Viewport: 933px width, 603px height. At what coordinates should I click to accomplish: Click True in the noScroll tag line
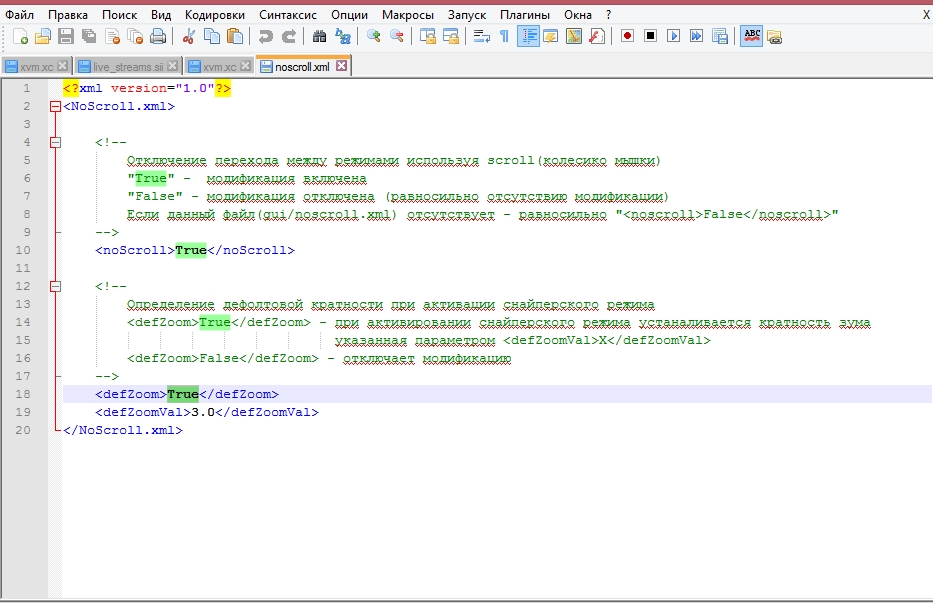(190, 251)
